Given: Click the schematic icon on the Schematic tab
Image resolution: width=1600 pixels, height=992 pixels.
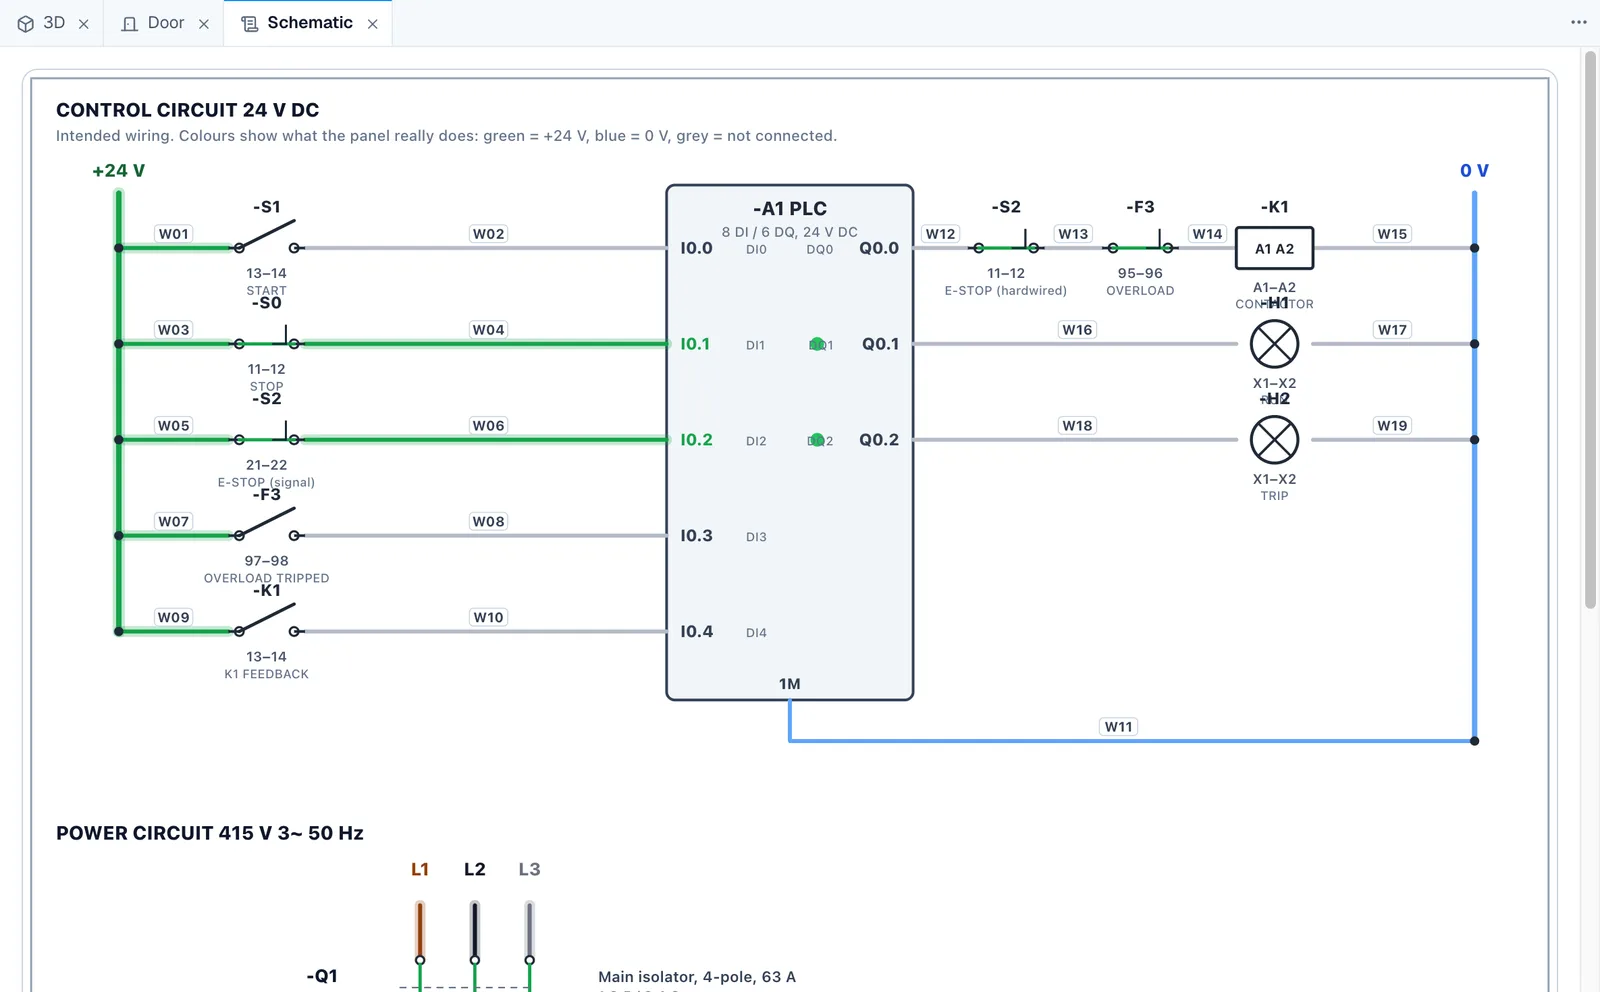Looking at the screenshot, I should [x=250, y=23].
